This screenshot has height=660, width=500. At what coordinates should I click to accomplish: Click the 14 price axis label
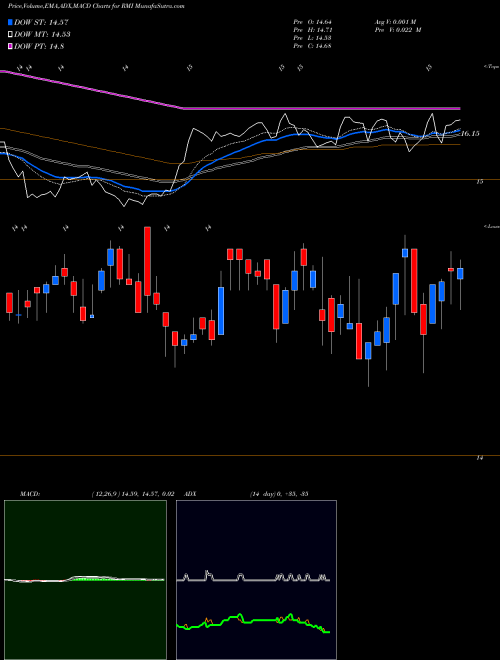coord(479,458)
